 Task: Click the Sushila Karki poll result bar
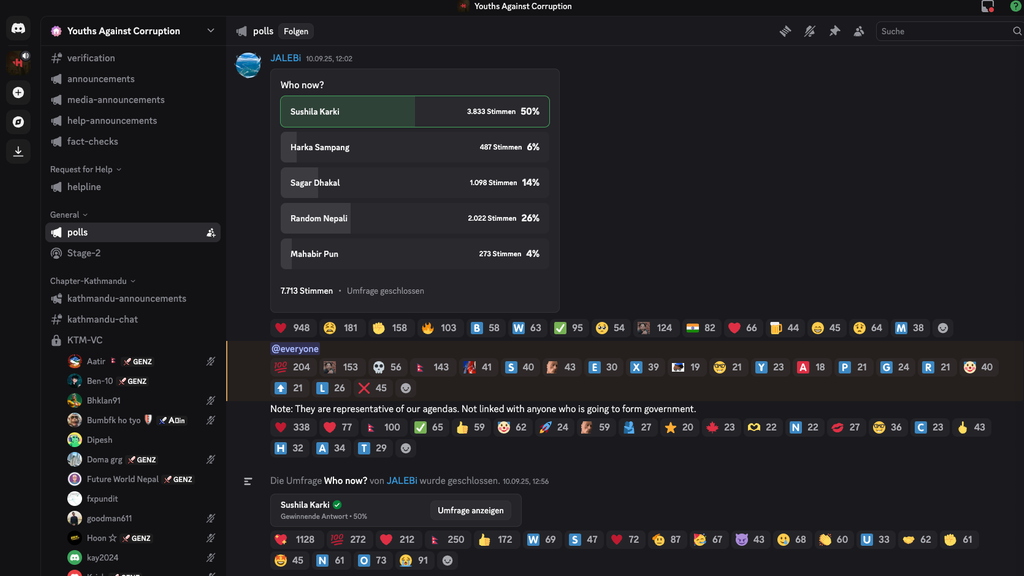click(414, 111)
